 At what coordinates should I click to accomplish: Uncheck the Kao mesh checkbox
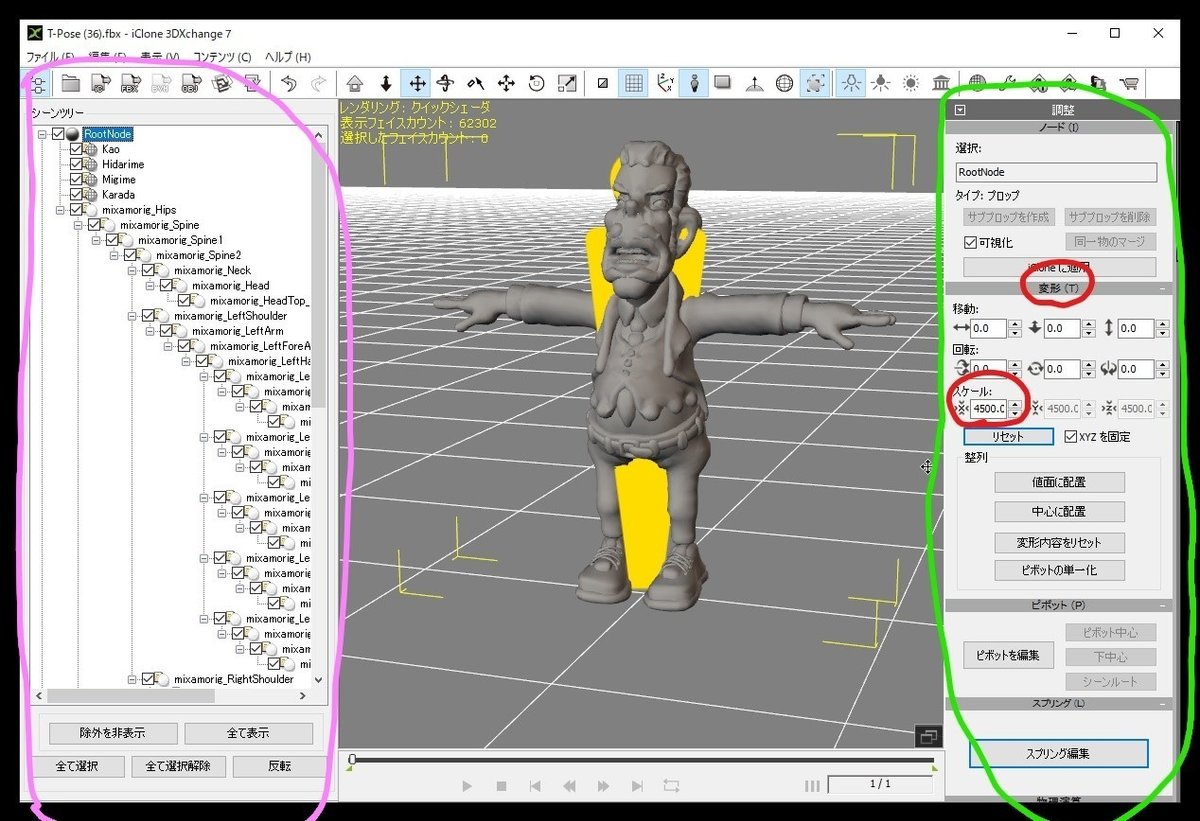[76, 149]
